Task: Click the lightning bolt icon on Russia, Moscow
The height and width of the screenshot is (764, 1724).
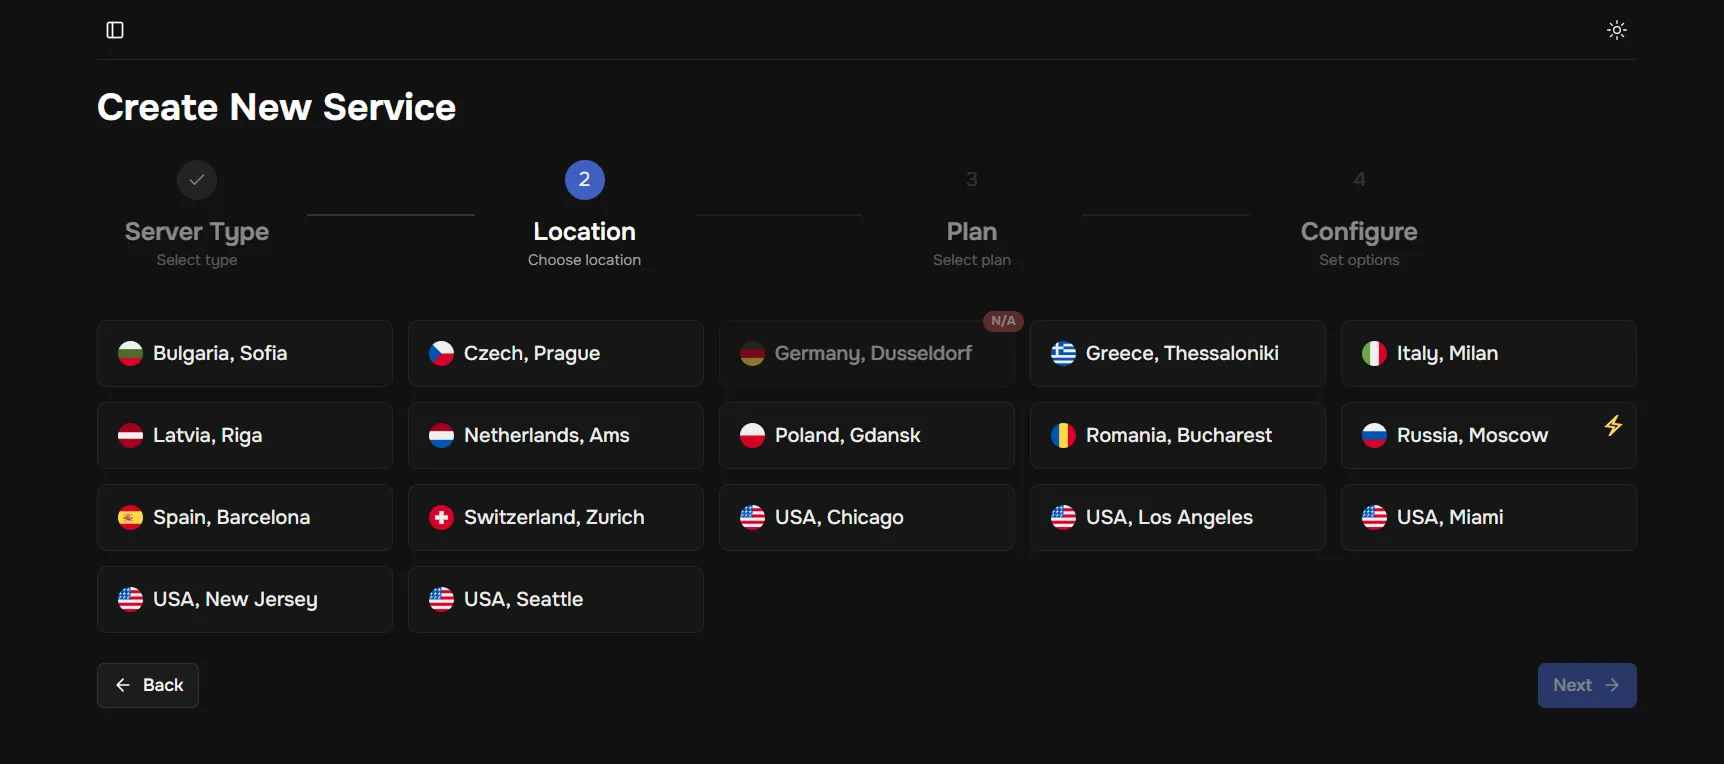Action: pos(1613,425)
